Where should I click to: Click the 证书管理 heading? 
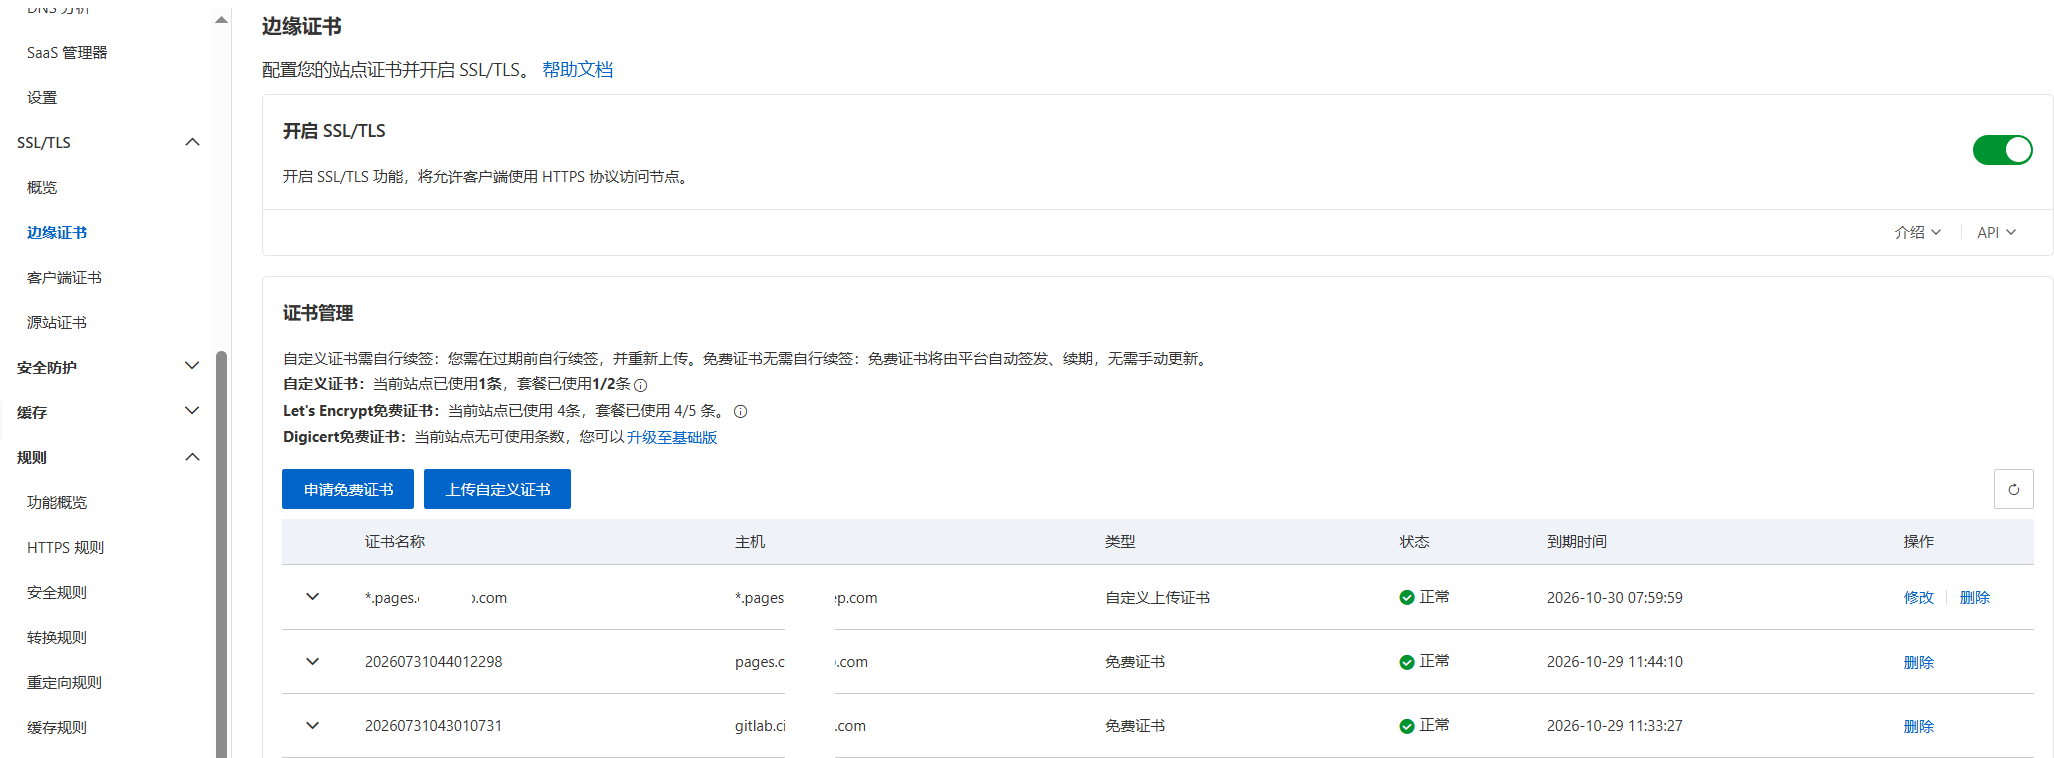pyautogui.click(x=318, y=313)
